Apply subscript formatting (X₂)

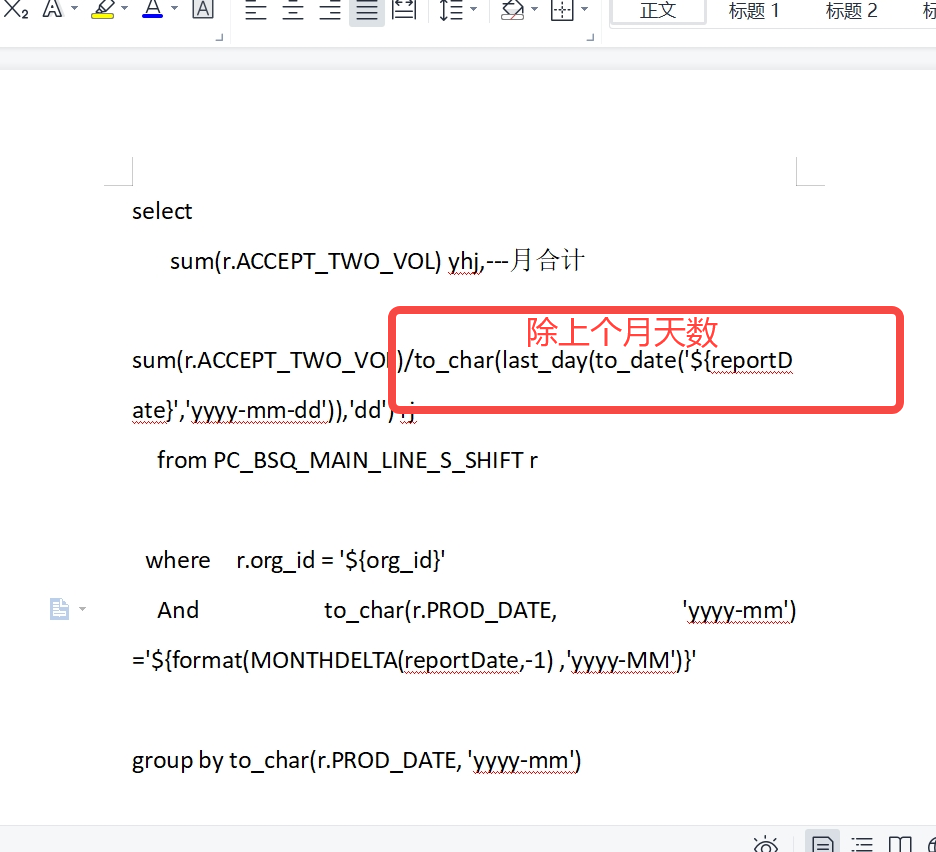pyautogui.click(x=16, y=10)
